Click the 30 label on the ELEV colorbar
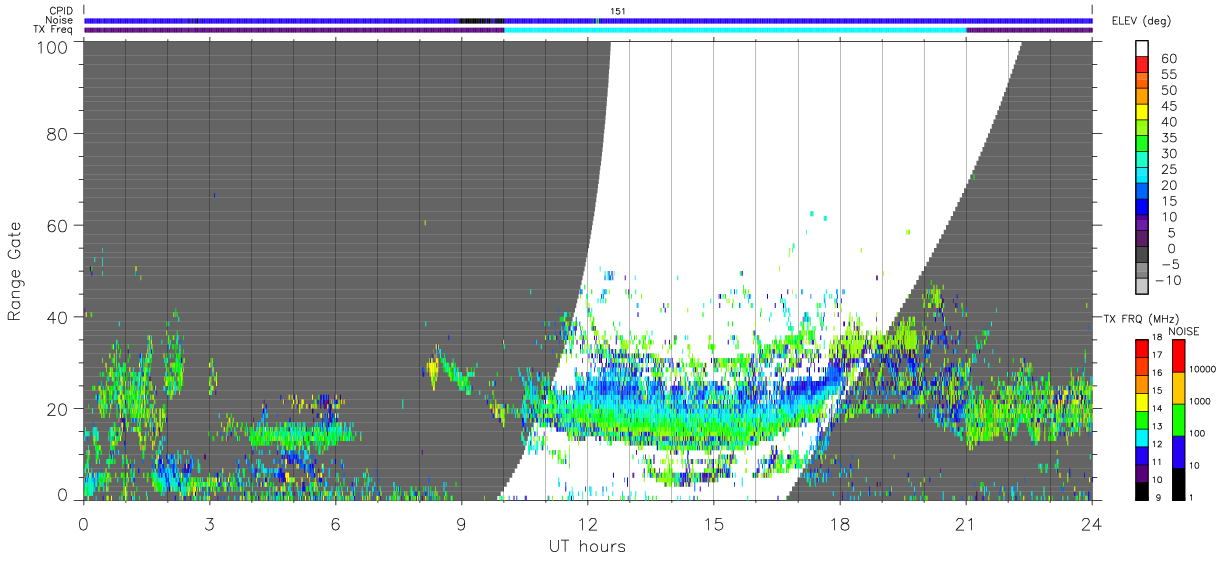Image resolution: width=1228 pixels, height=567 pixels. pyautogui.click(x=1169, y=154)
